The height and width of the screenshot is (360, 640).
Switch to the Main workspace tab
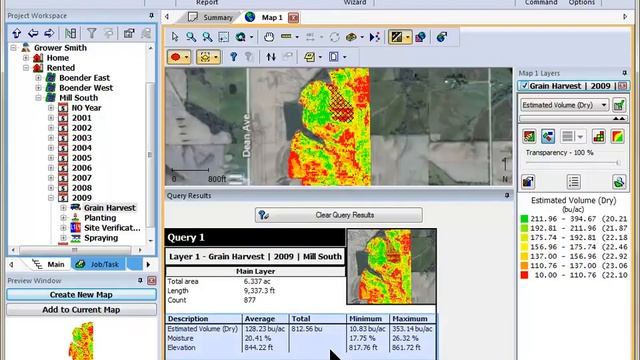[49, 264]
